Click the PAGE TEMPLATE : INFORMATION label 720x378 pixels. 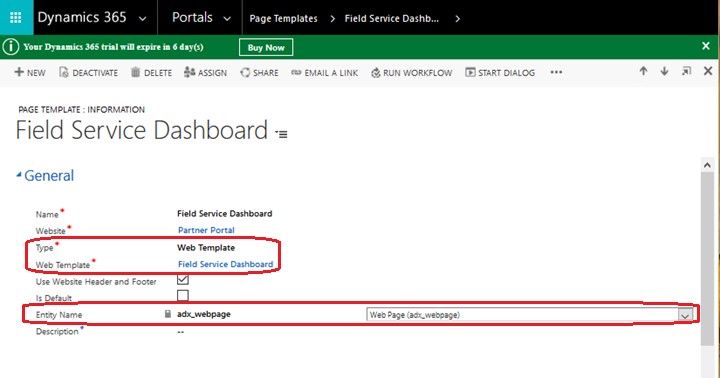pos(81,109)
